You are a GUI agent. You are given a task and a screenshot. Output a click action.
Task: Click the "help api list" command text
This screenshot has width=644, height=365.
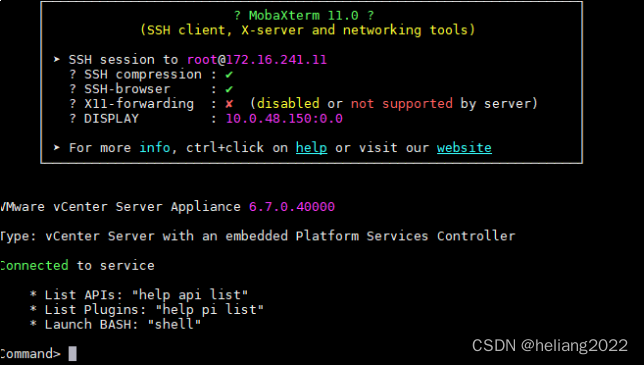190,295
